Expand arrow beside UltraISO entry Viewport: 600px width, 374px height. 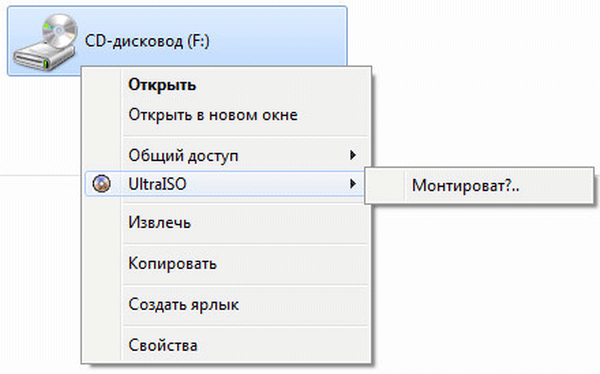tap(353, 184)
